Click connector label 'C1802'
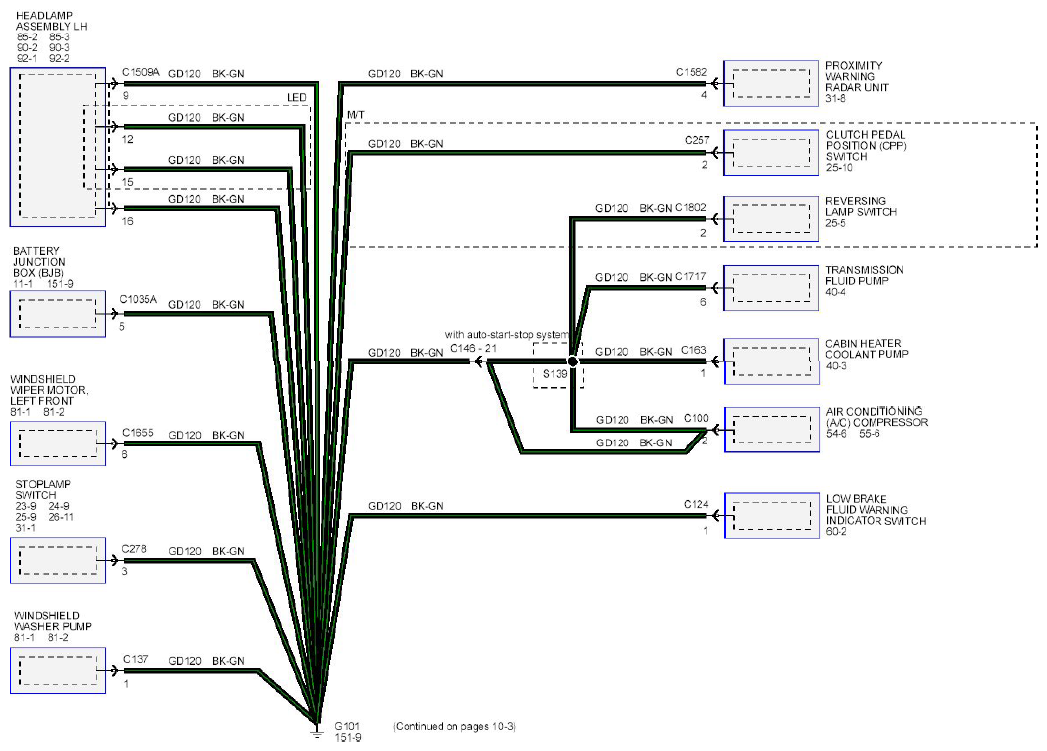 pos(690,207)
